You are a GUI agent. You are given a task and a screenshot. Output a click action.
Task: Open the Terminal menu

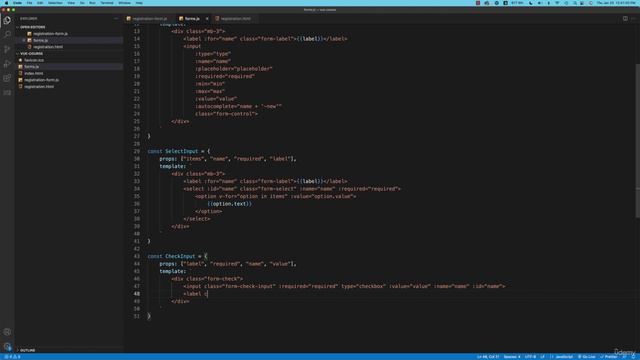[x=107, y=3]
